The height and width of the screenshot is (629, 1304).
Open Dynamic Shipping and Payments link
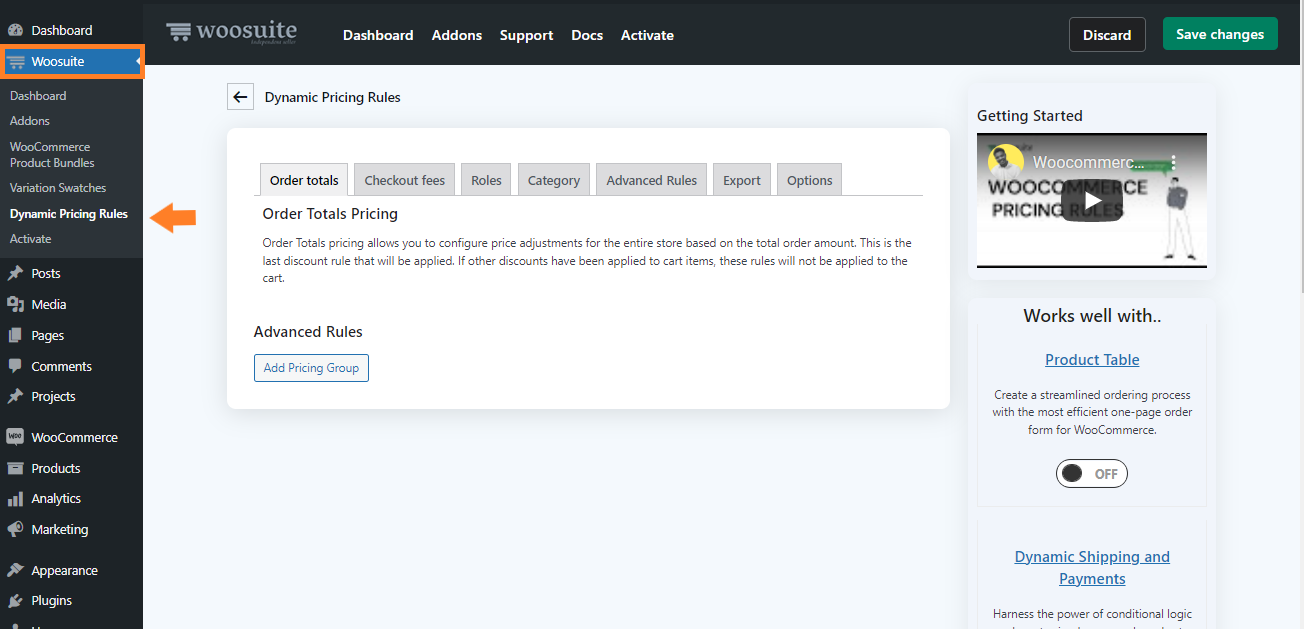click(1092, 568)
